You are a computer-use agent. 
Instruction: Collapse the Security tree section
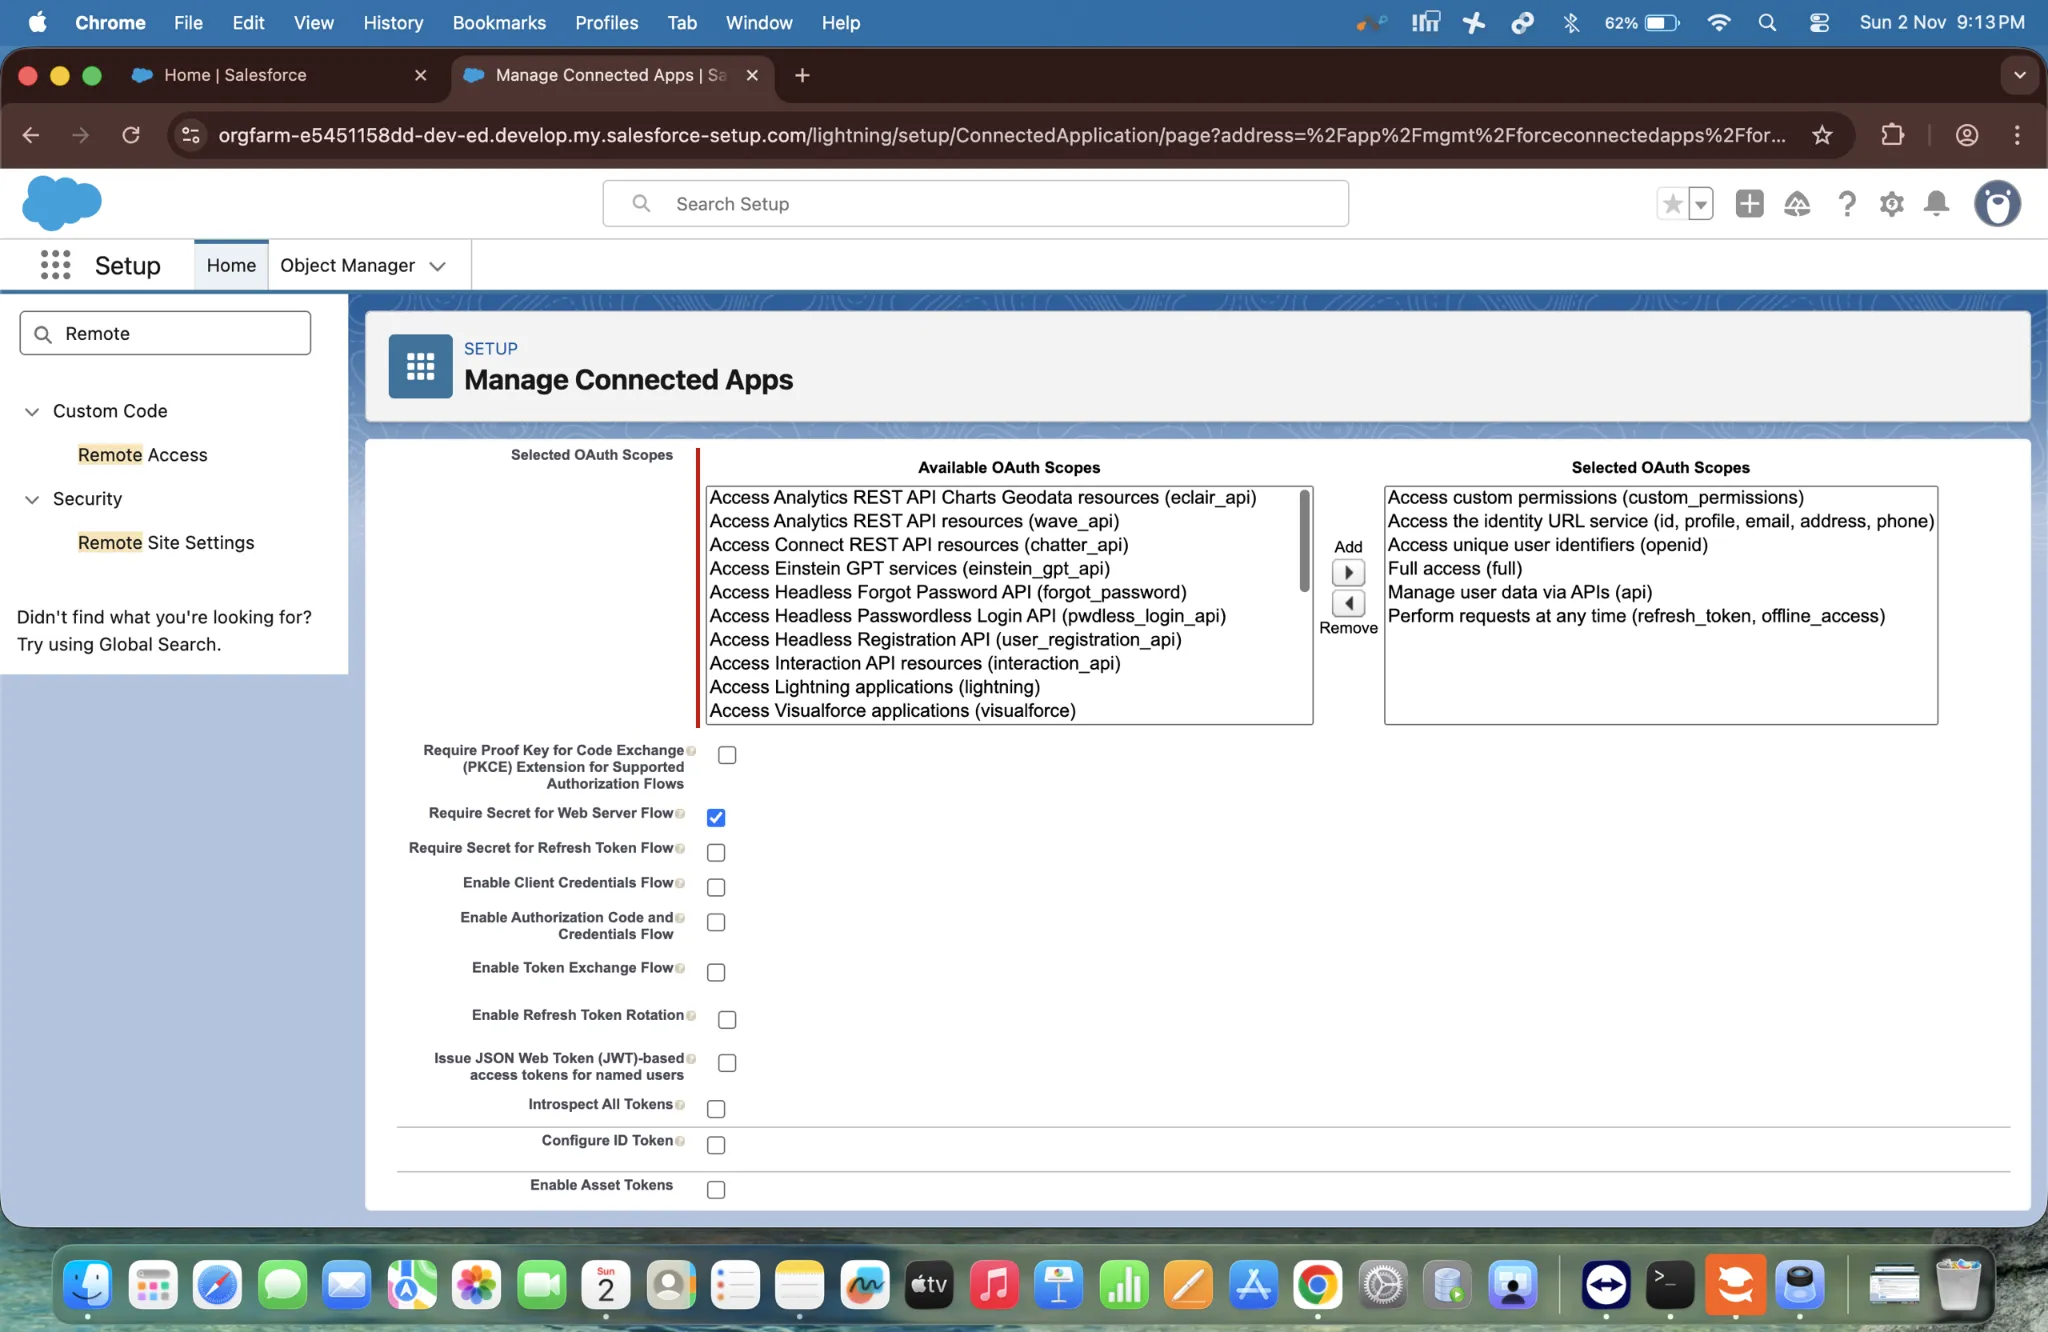tap(32, 499)
